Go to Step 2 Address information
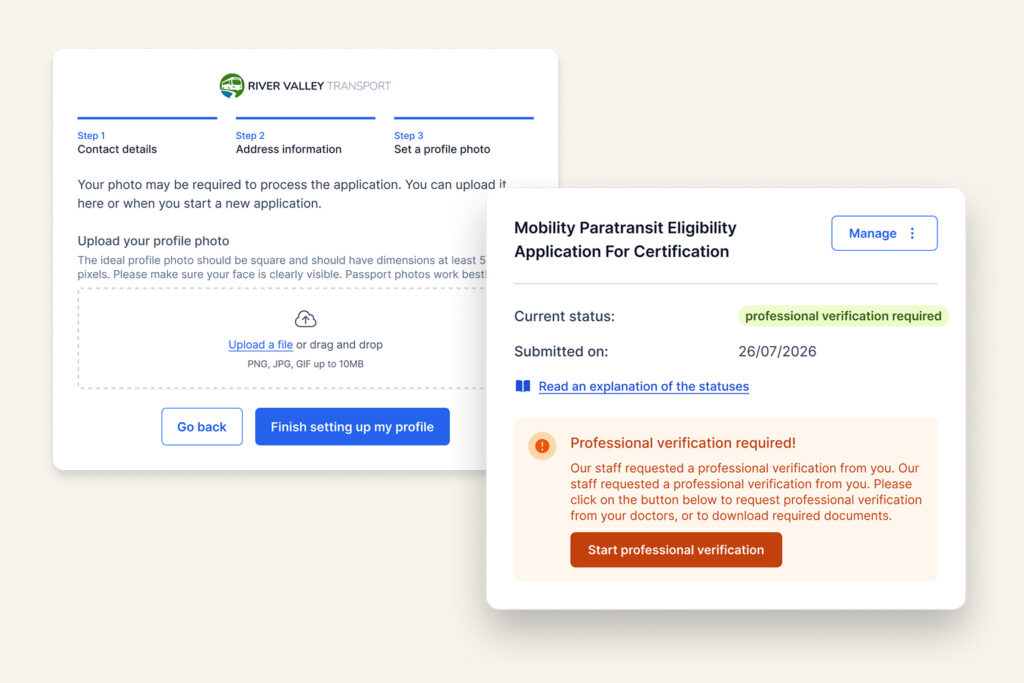Image resolution: width=1024 pixels, height=683 pixels. point(288,143)
